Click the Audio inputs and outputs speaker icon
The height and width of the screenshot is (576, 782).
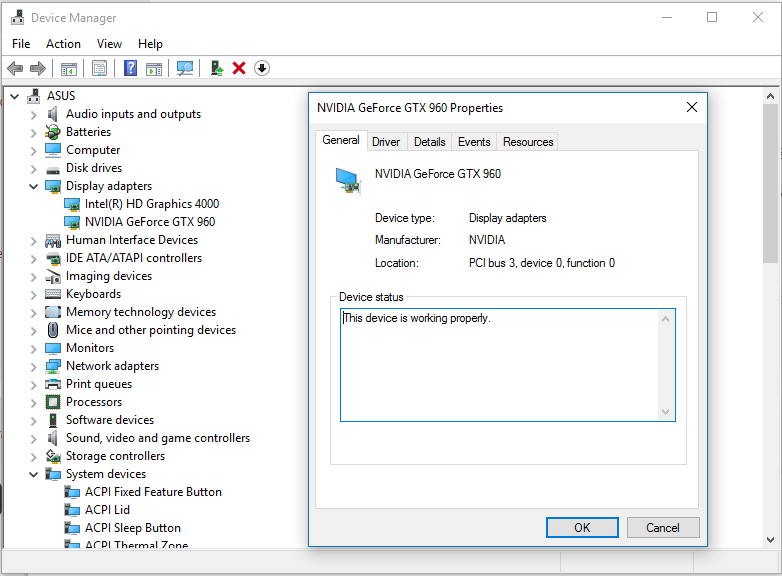[52, 114]
